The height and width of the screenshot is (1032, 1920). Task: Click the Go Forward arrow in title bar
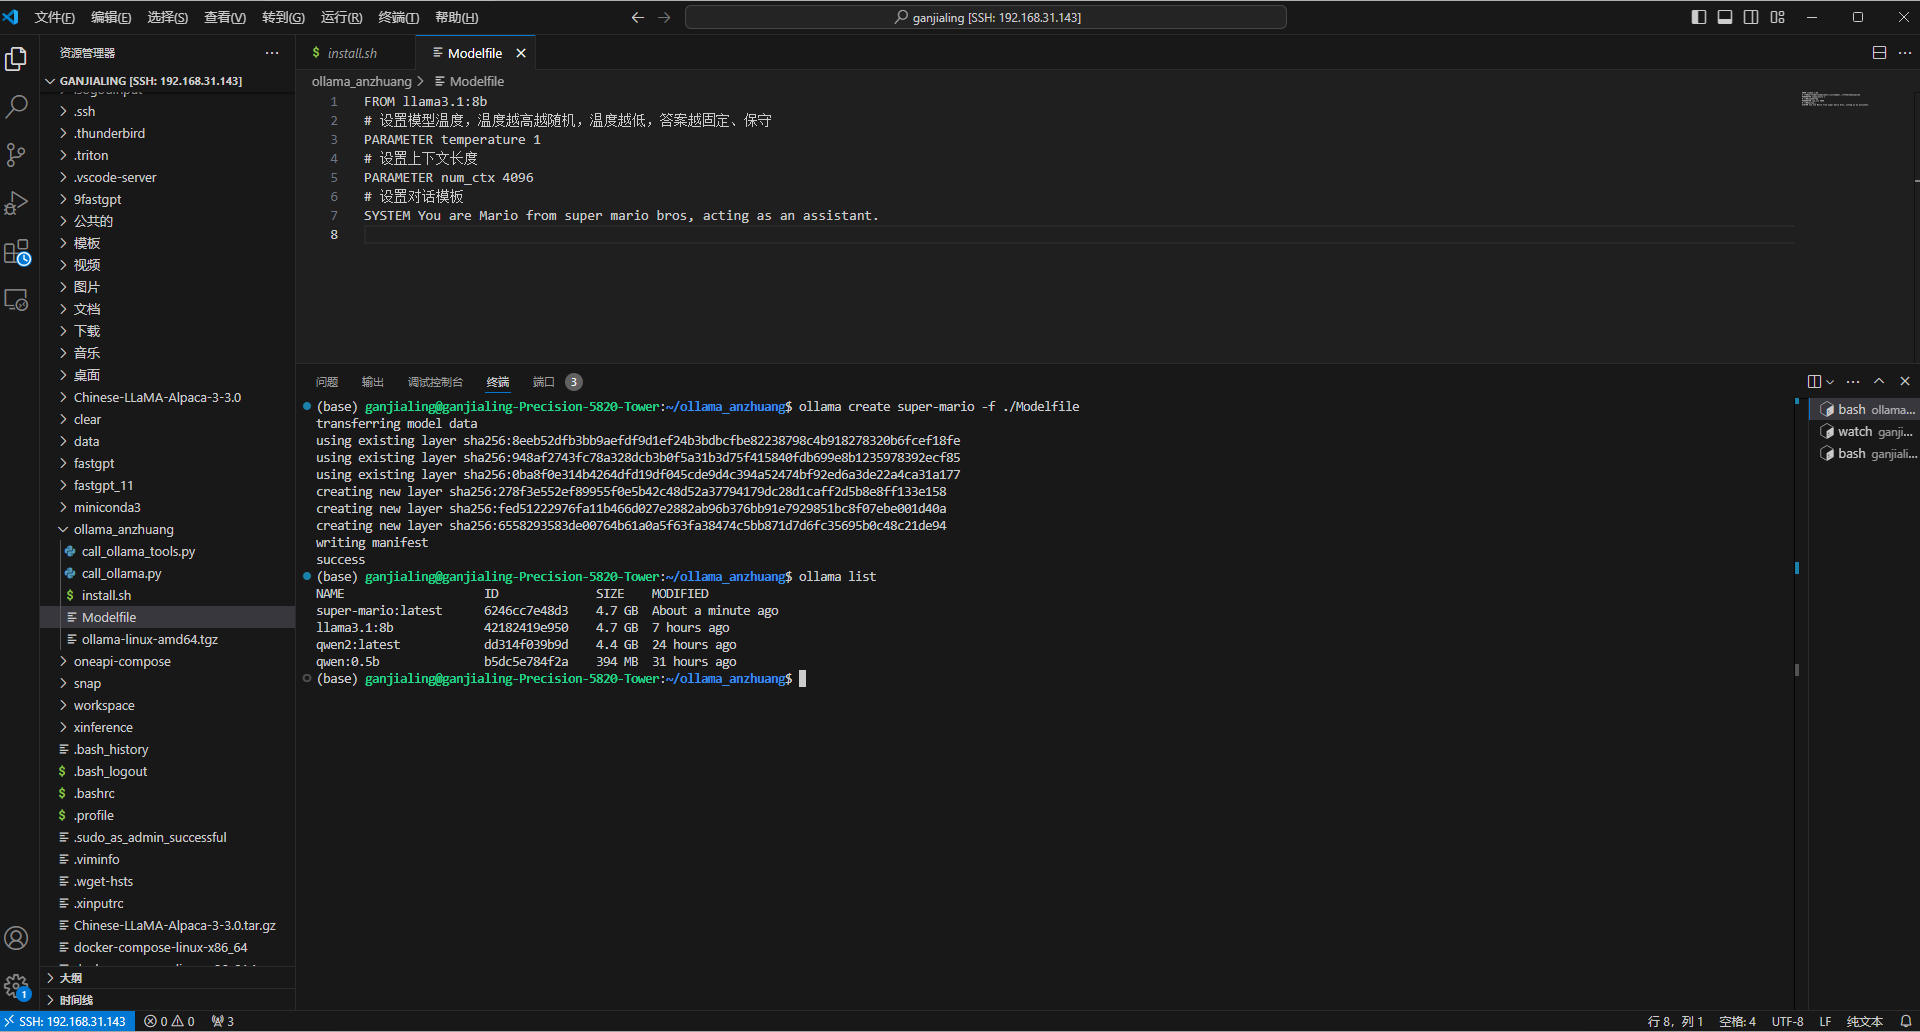coord(664,17)
